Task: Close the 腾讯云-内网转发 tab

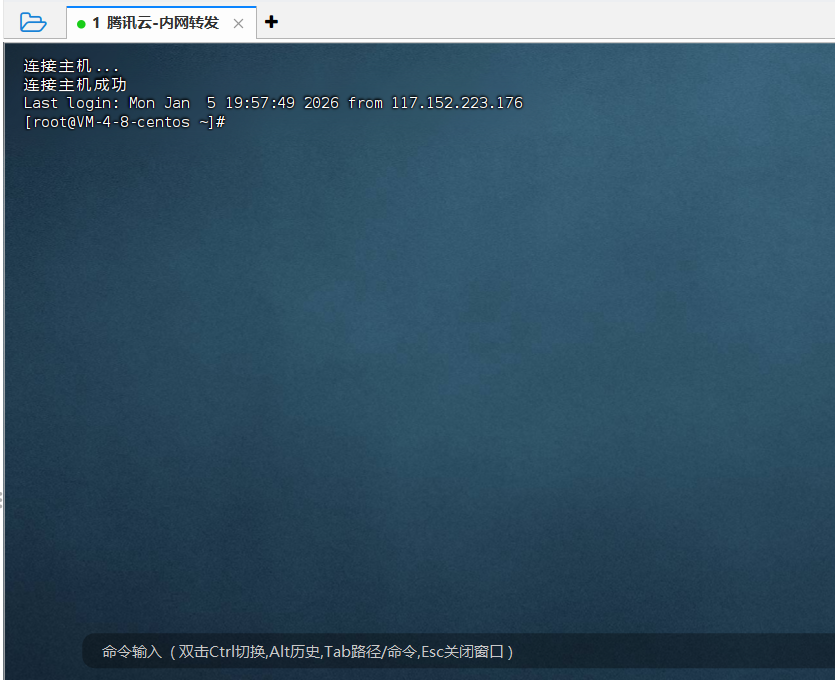Action: click(x=238, y=23)
